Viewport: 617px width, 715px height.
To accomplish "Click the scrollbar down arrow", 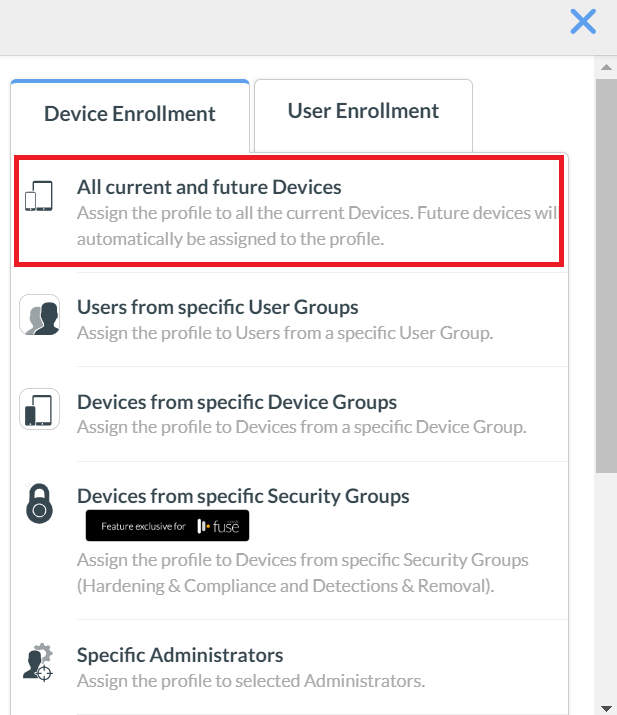I will pyautogui.click(x=605, y=707).
